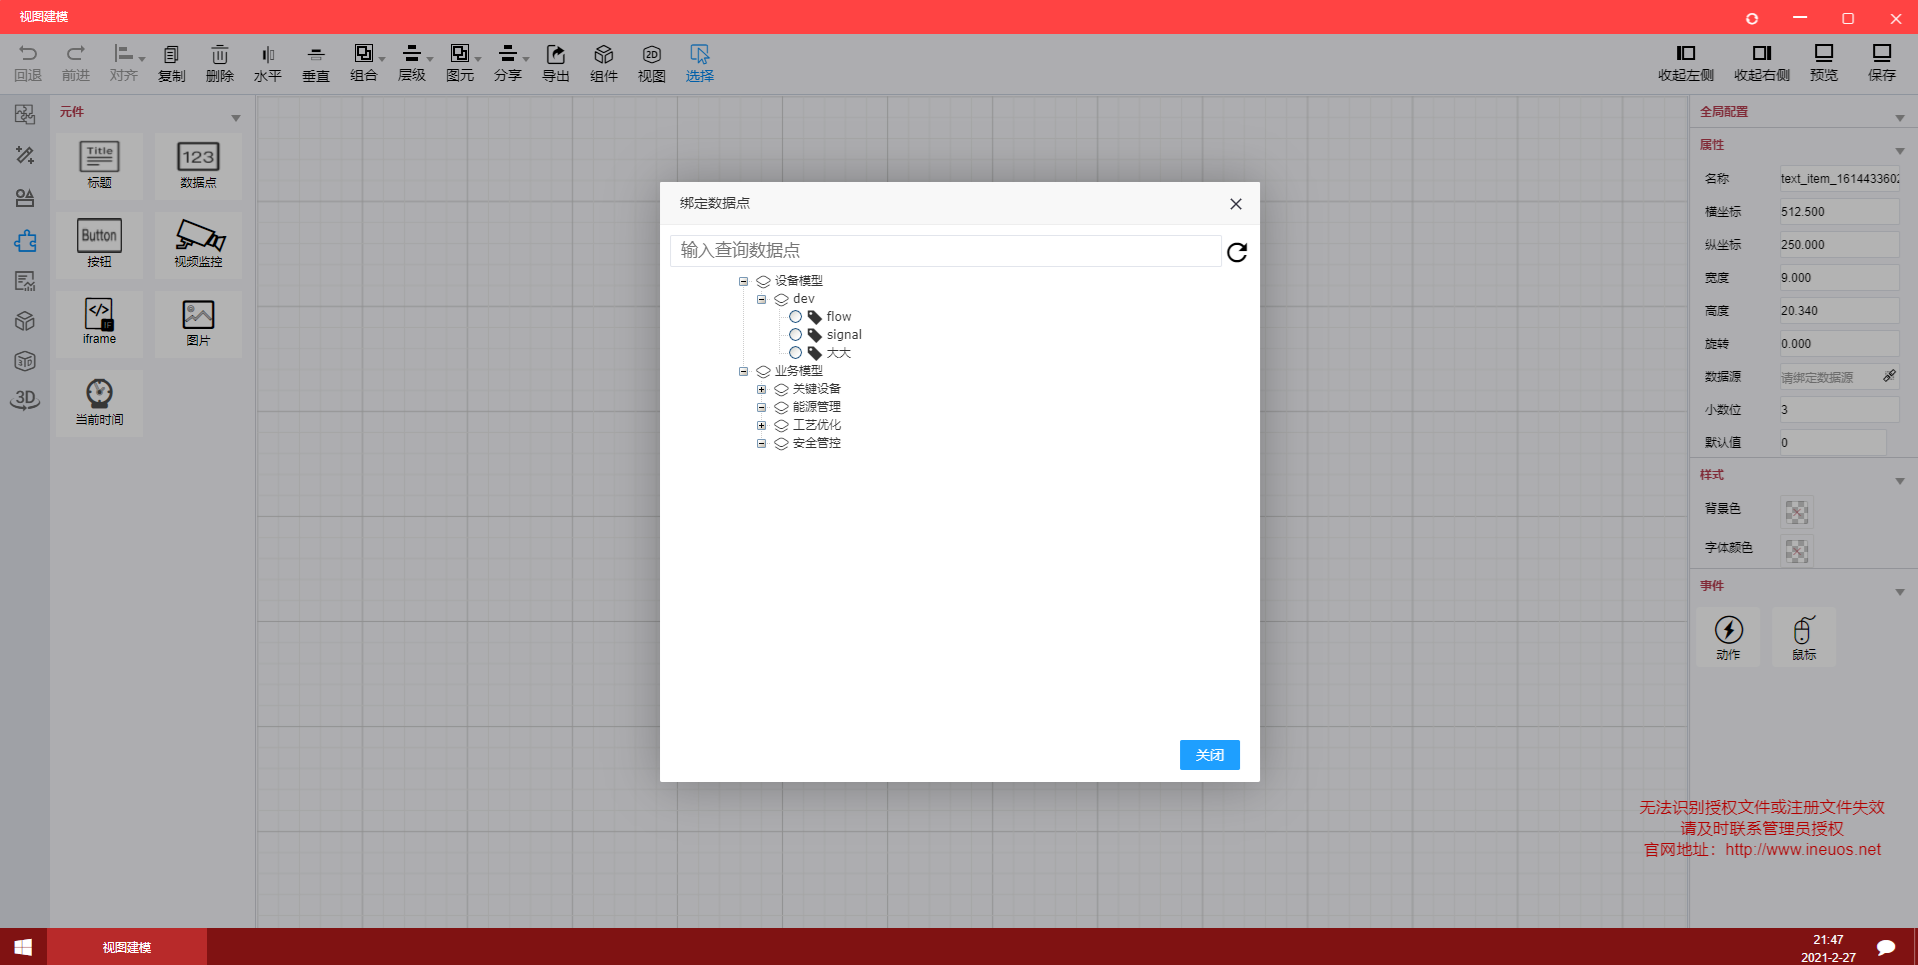This screenshot has height=965, width=1918.
Task: Select the 大大 data point radio
Action: [x=795, y=353]
